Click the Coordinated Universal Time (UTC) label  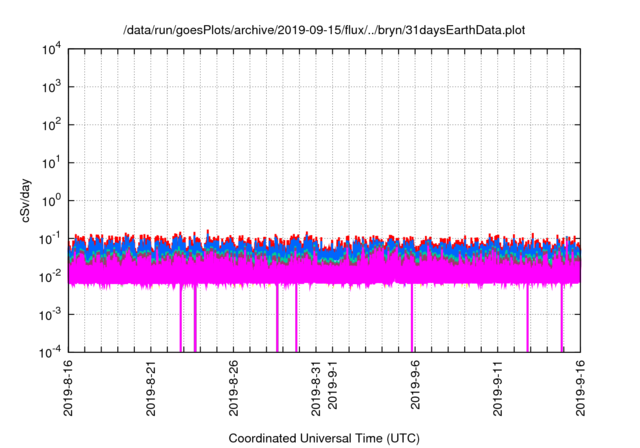coord(324,438)
